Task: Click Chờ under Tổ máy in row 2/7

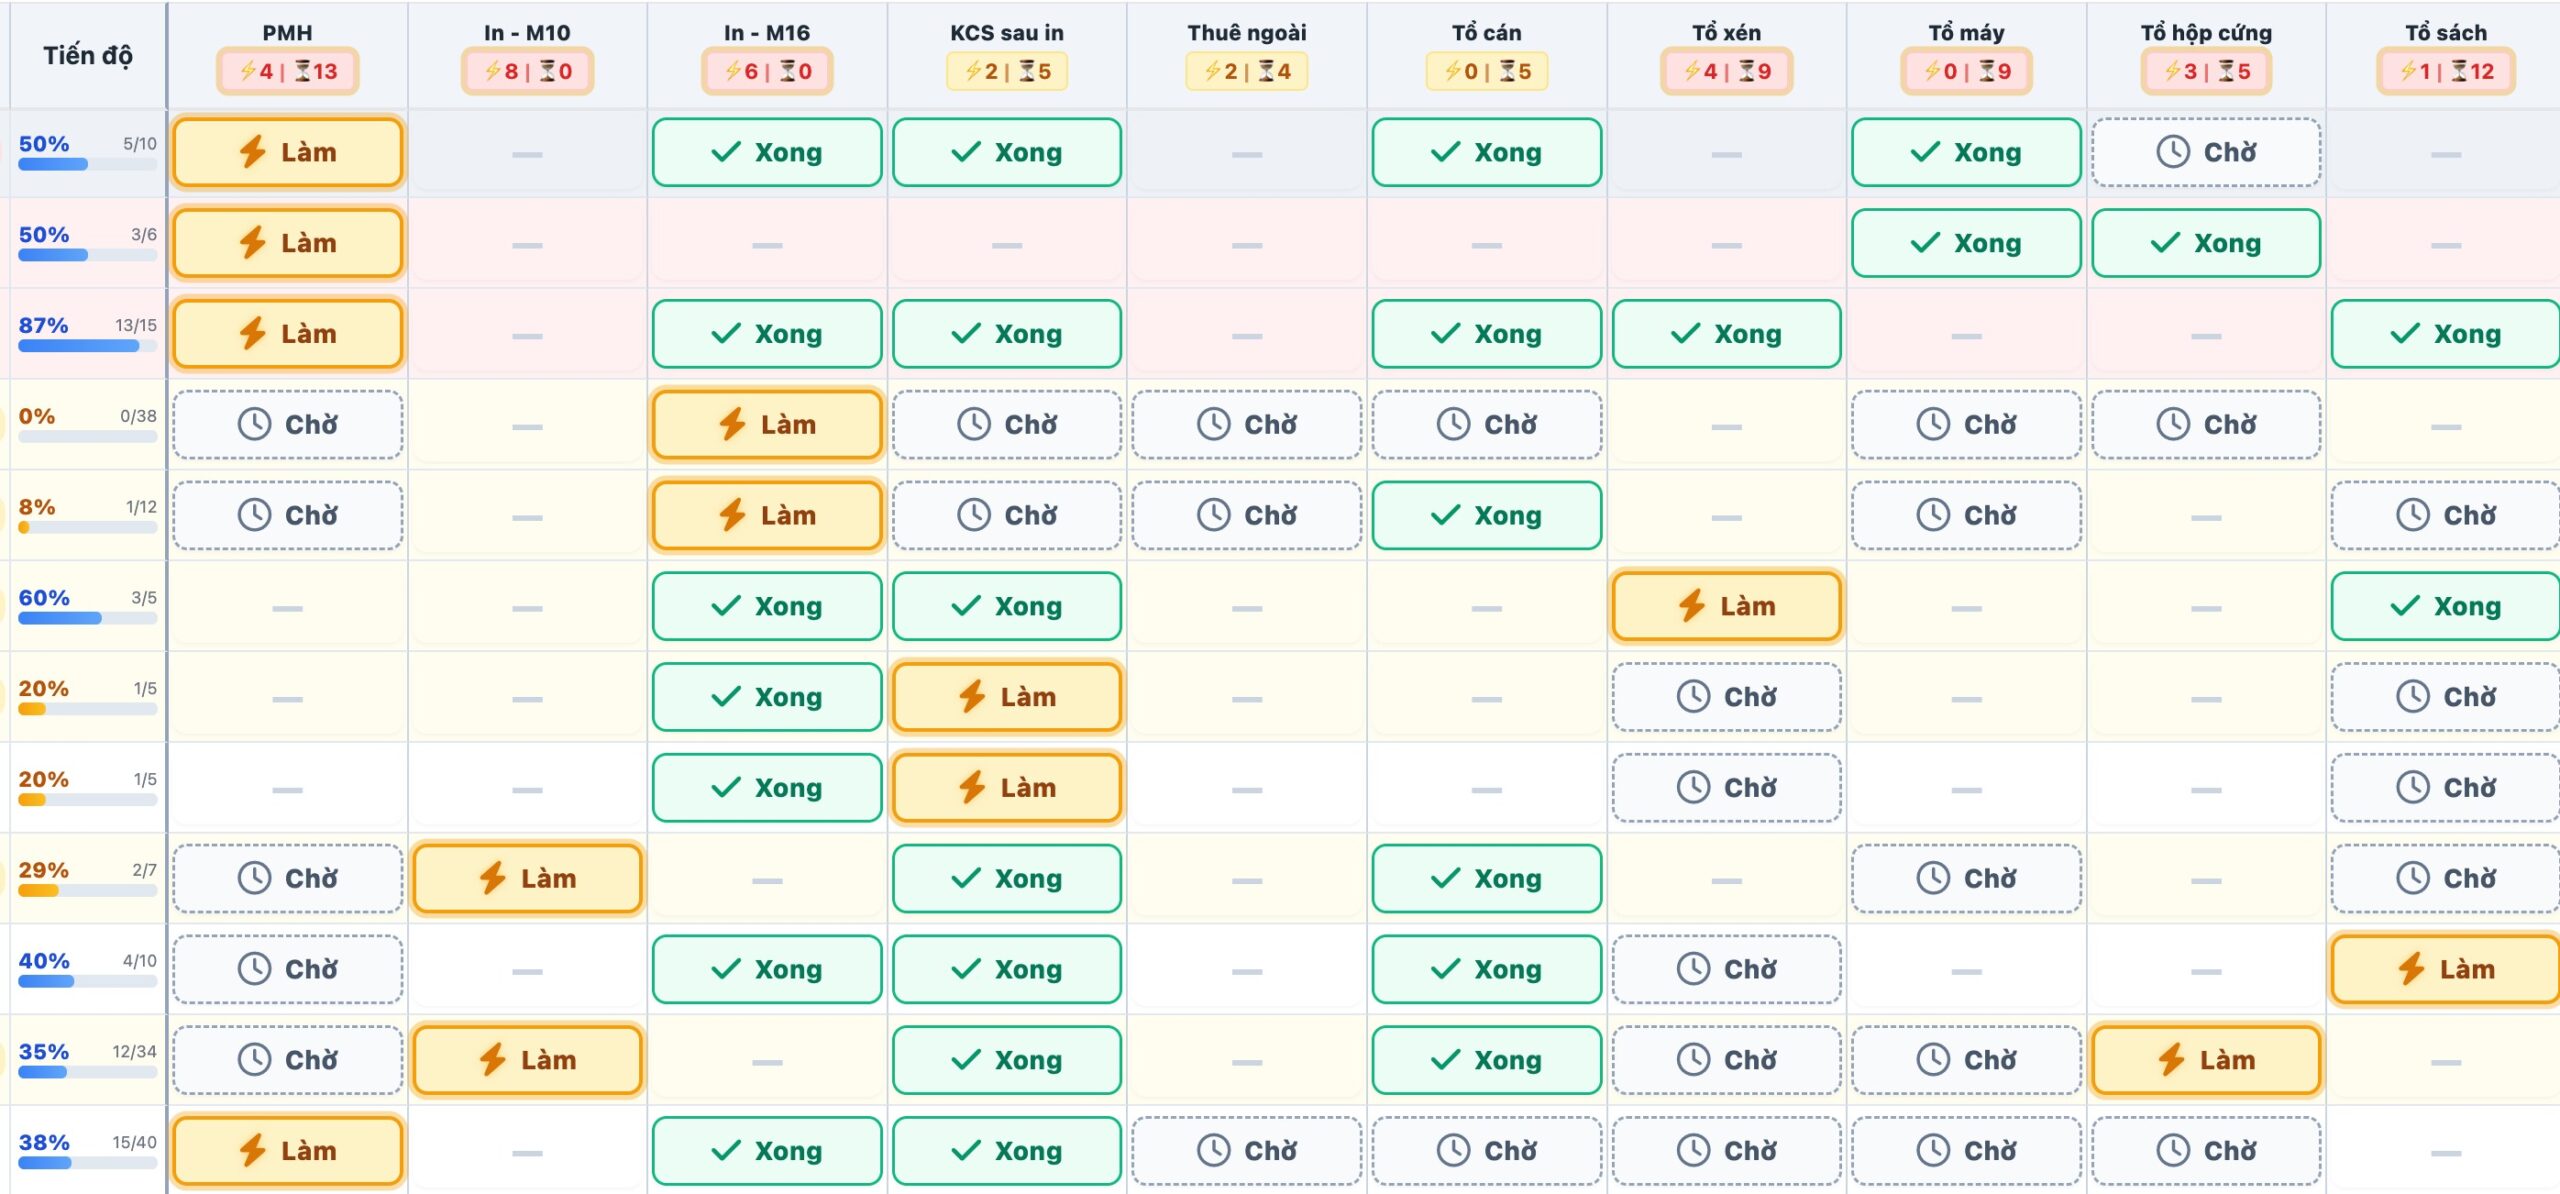Action: [1966, 878]
